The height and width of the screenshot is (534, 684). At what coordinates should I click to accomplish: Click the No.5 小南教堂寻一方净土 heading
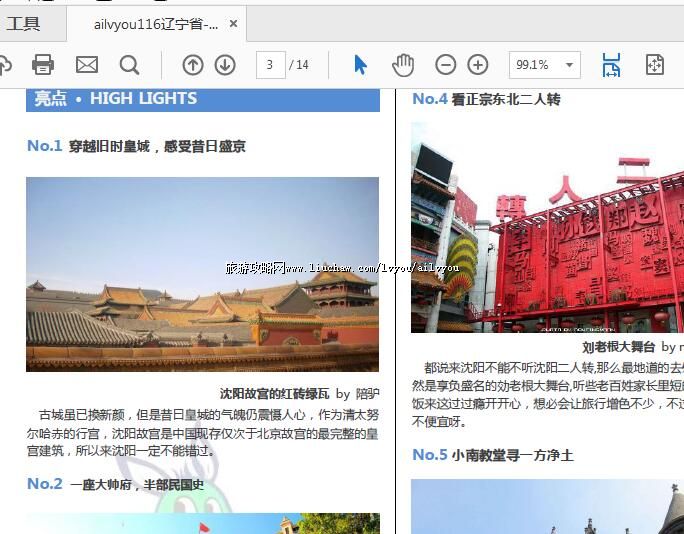493,455
